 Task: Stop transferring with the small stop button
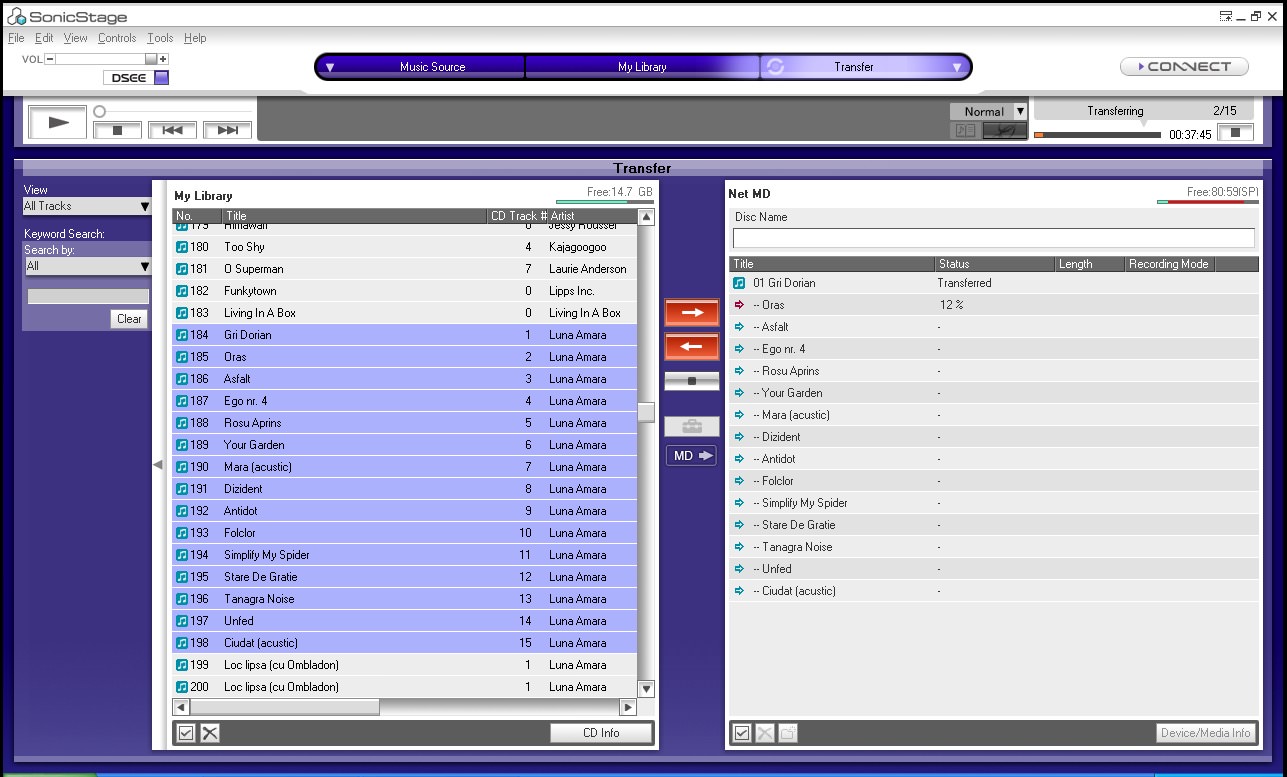pos(1235,132)
